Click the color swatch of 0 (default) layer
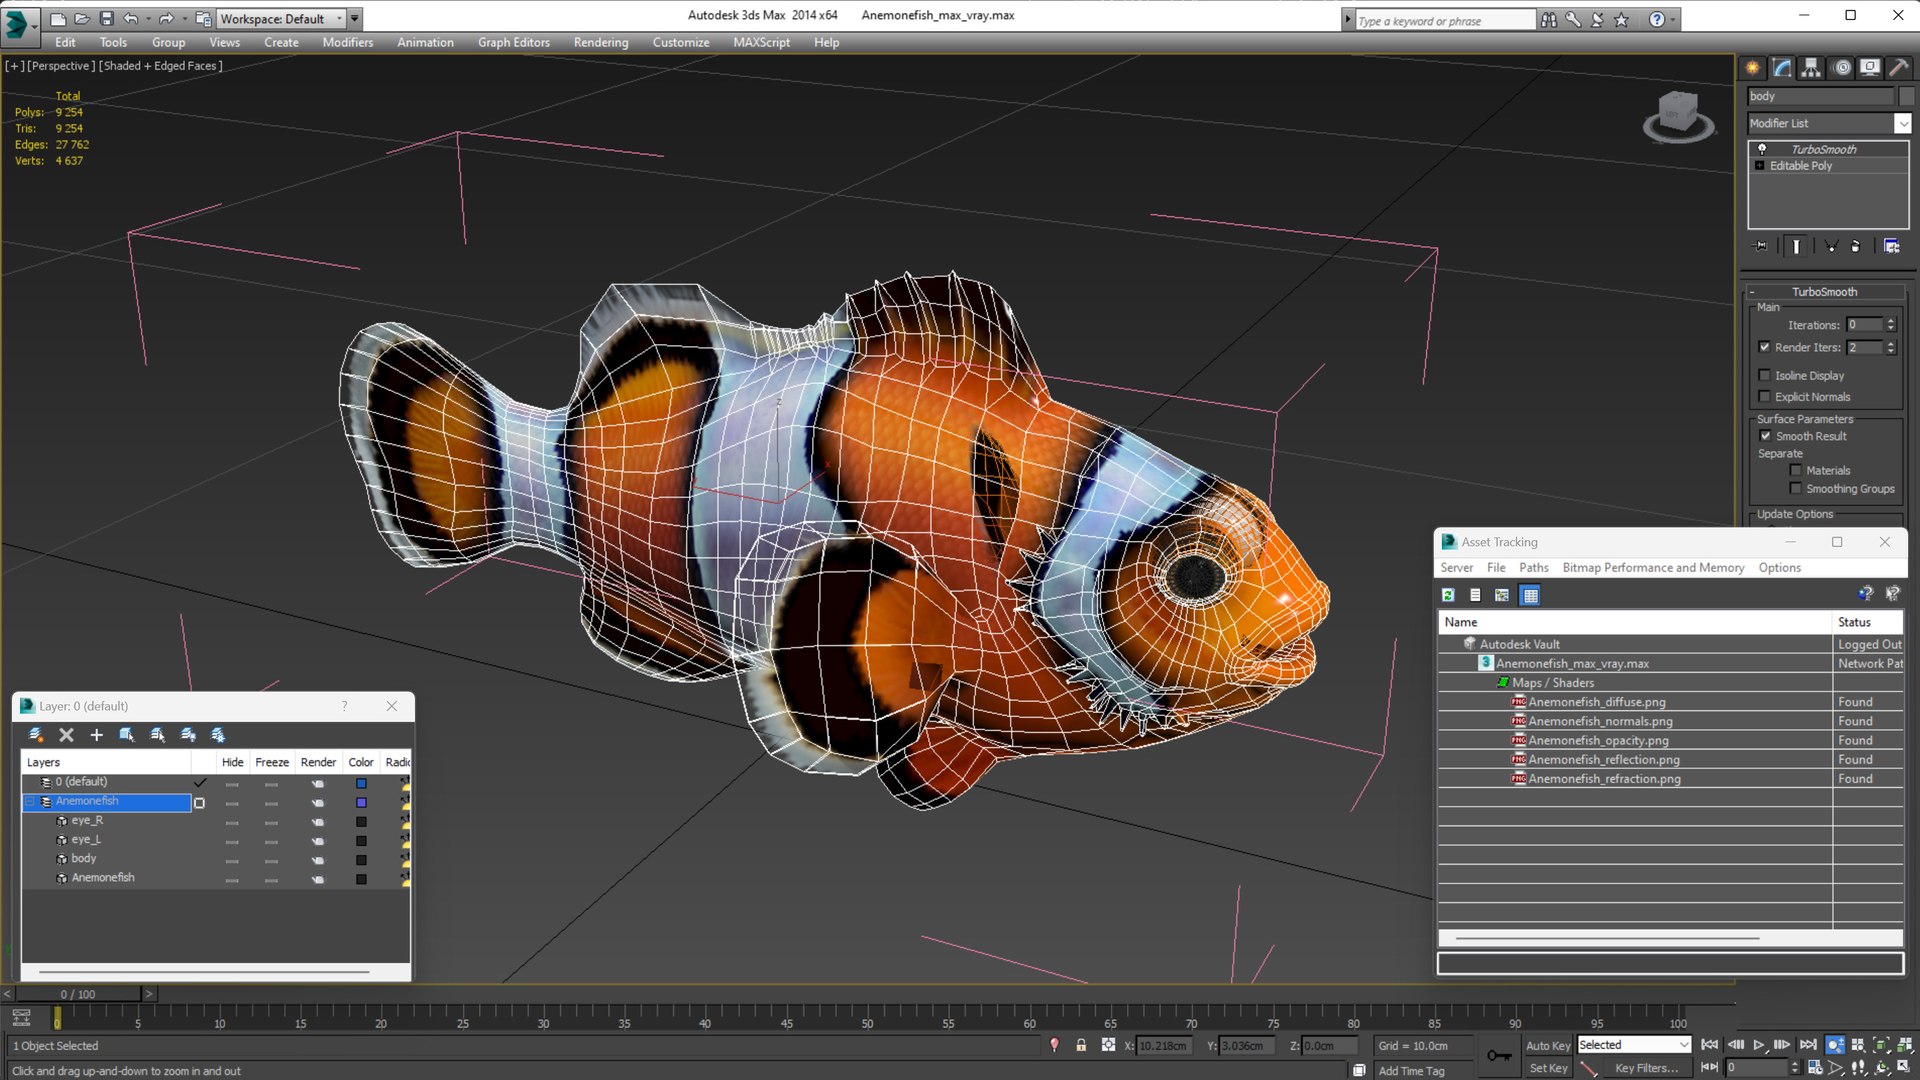The image size is (1920, 1080). click(361, 783)
